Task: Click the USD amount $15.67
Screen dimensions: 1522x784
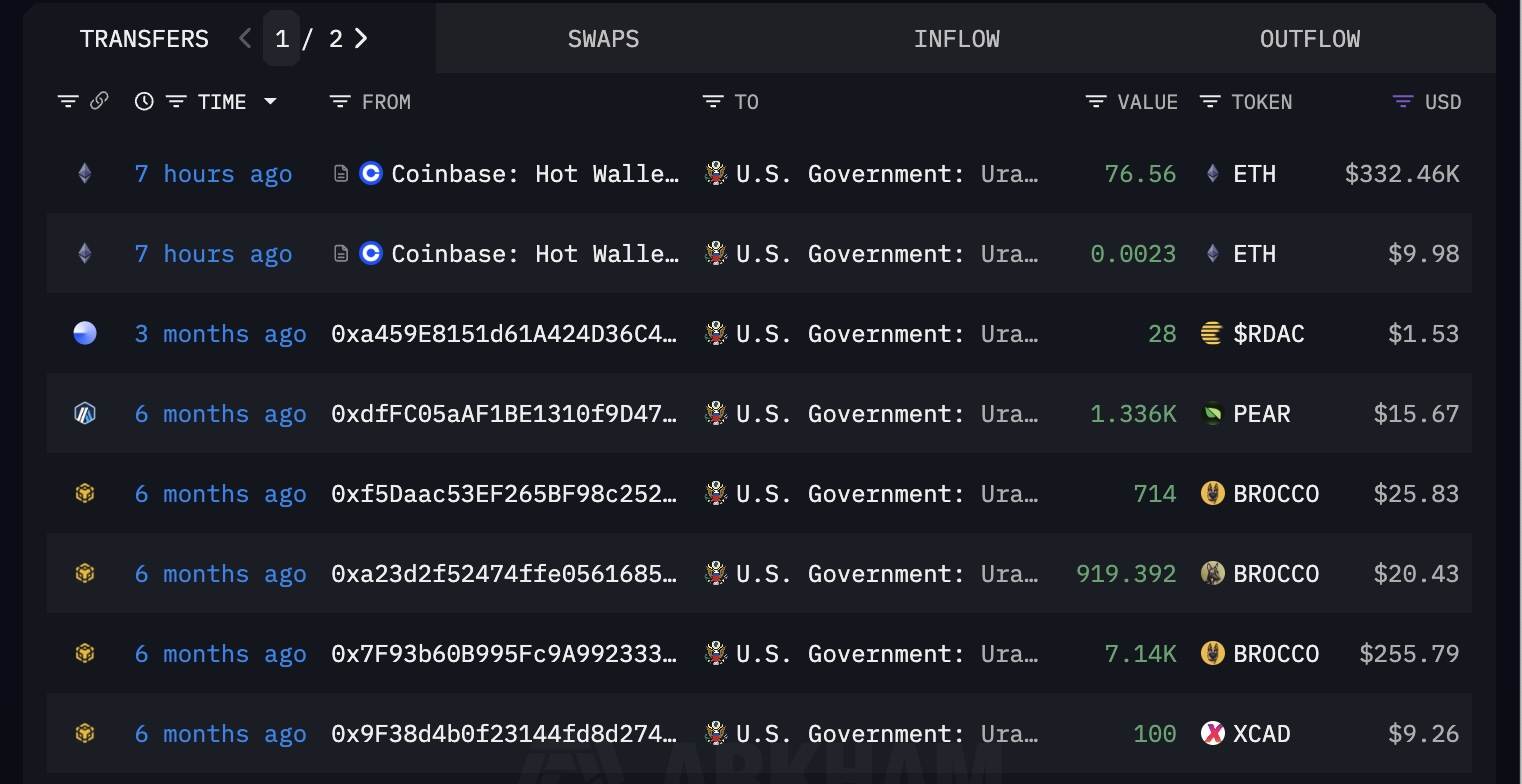Action: [1416, 414]
